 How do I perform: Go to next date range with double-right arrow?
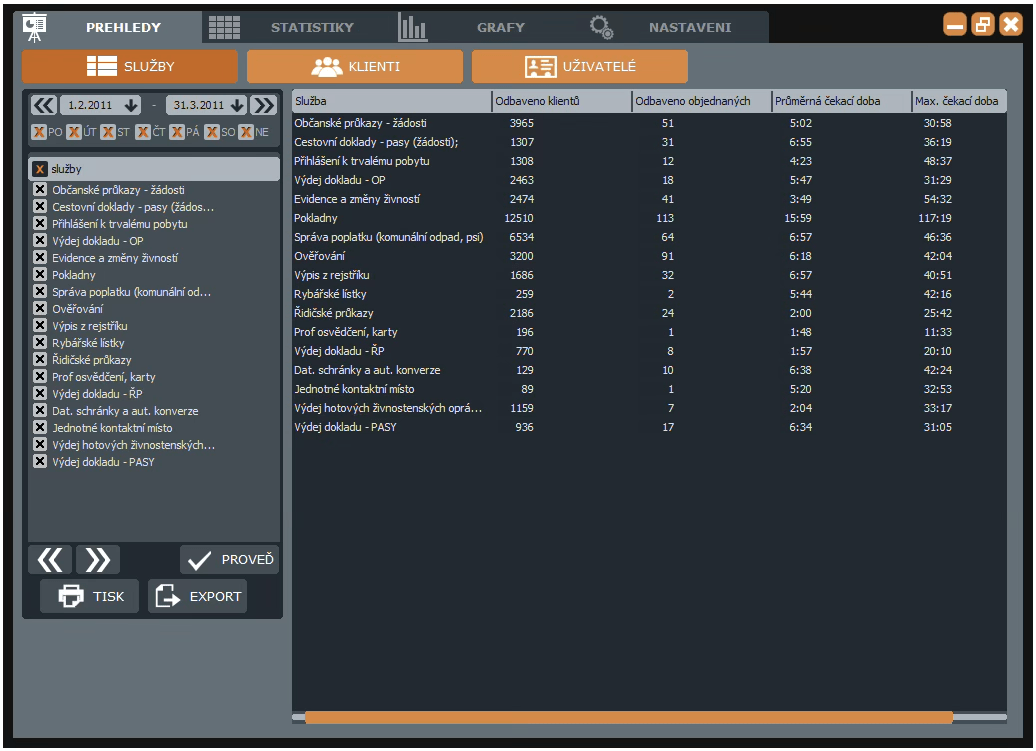pyautogui.click(x=264, y=105)
